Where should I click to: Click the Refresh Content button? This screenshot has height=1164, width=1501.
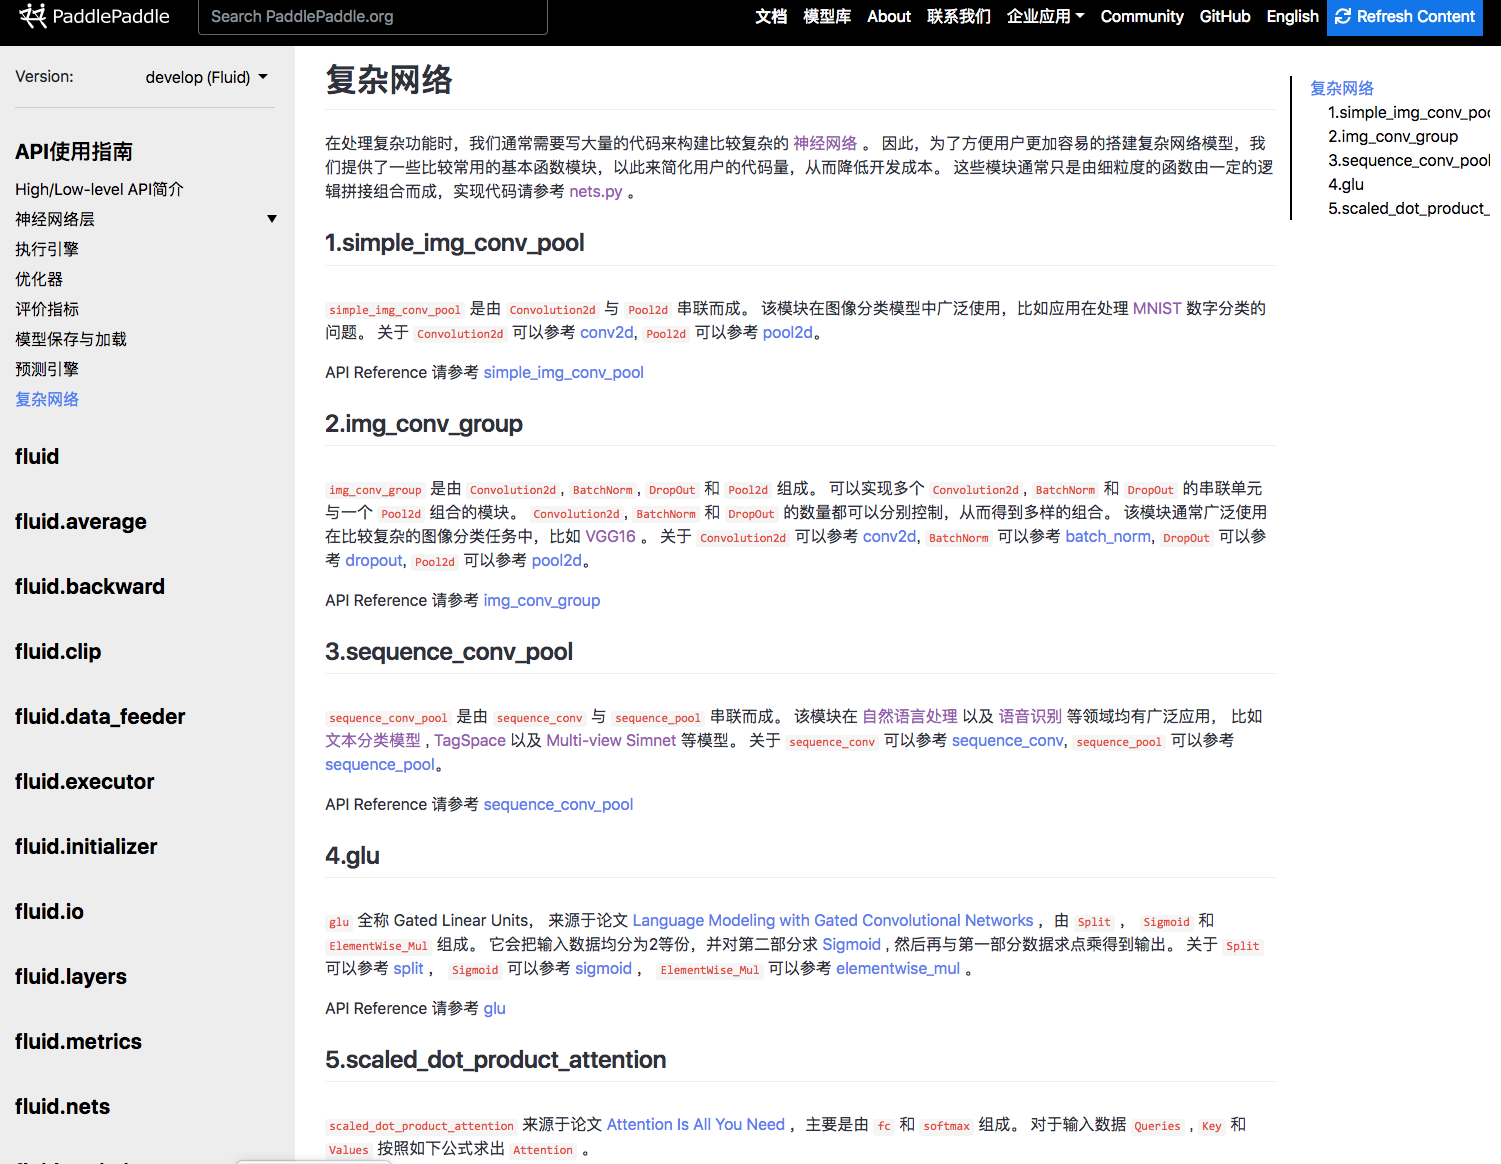(1404, 17)
